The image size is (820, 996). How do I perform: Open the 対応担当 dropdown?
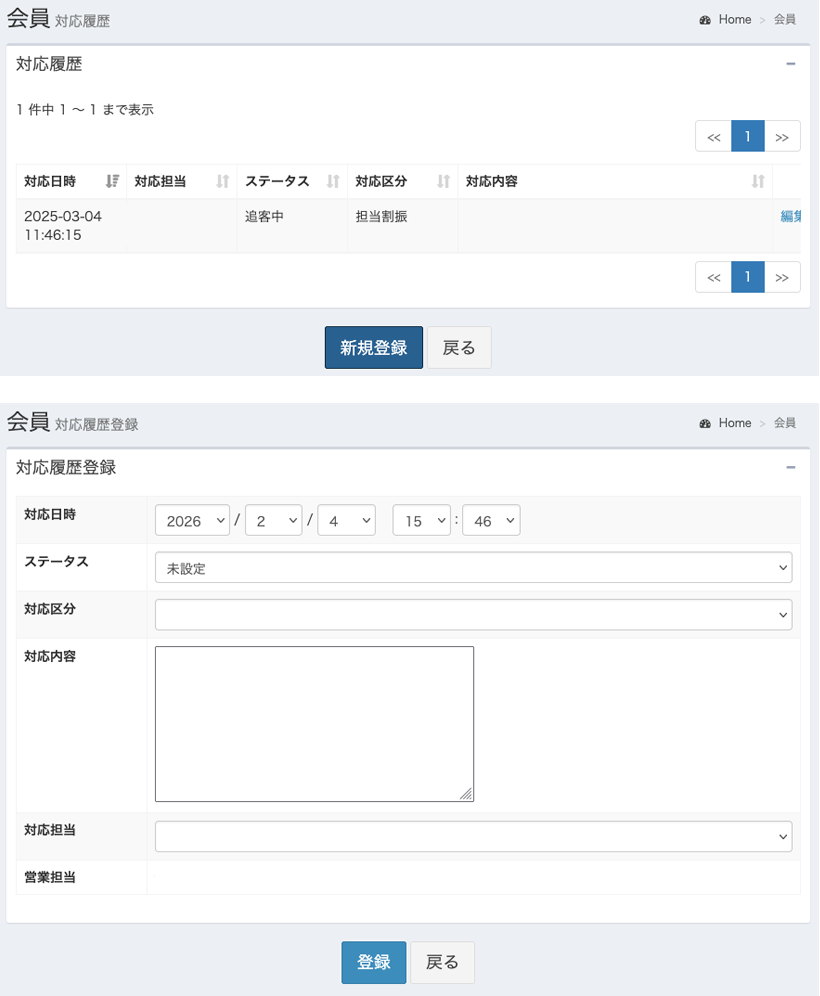coord(473,837)
